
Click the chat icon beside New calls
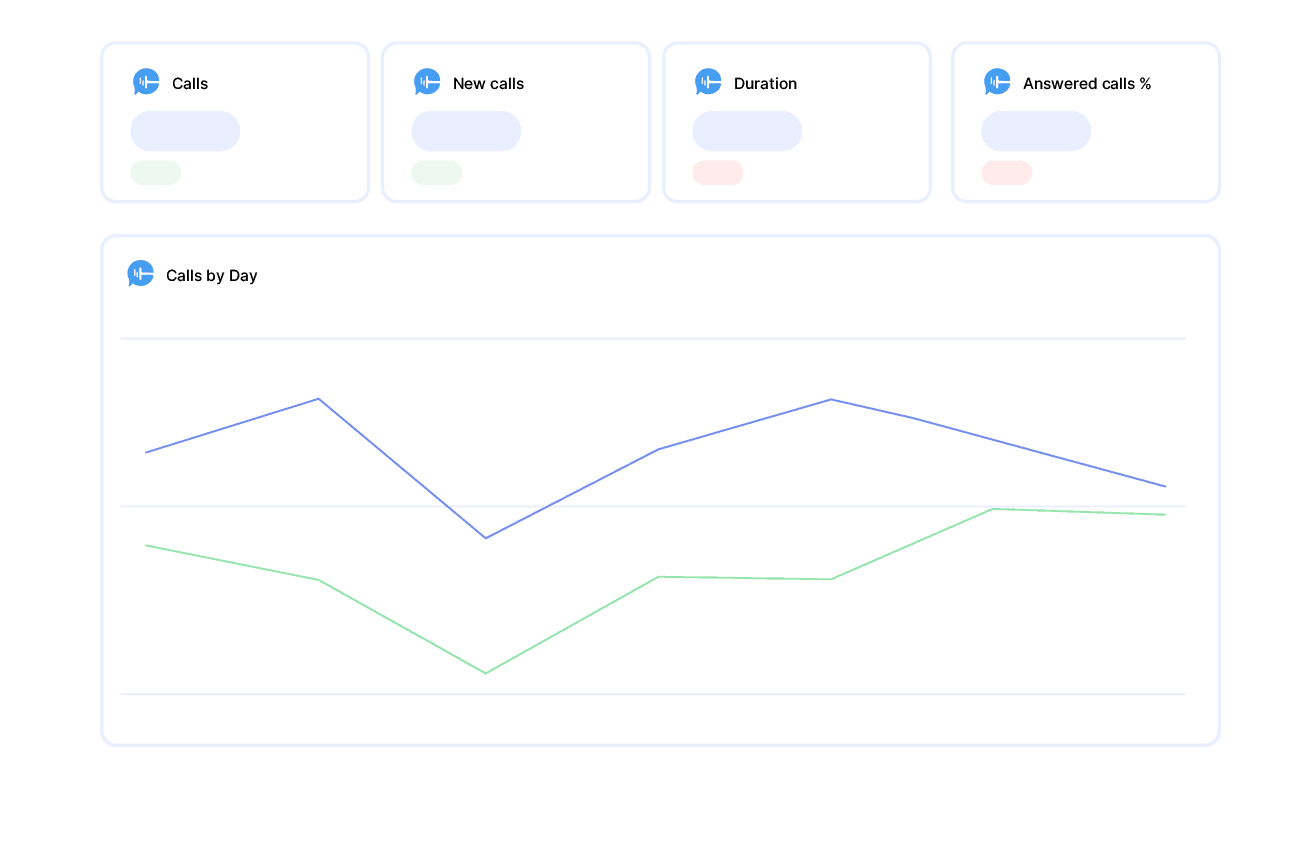point(427,82)
